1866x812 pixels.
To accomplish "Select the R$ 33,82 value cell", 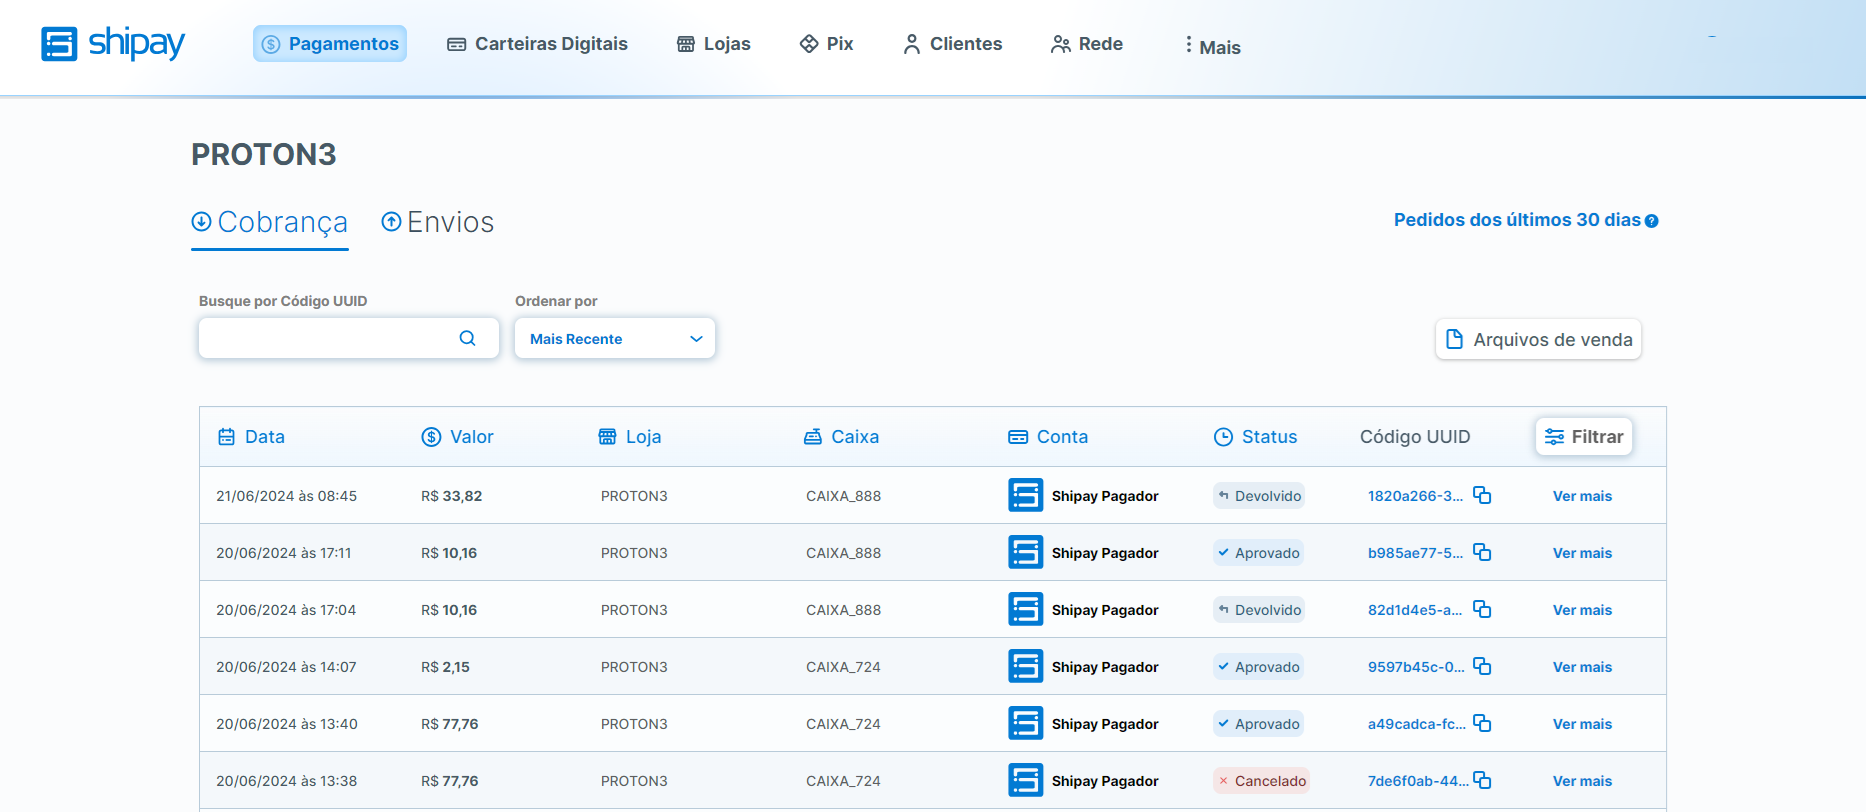I will (x=451, y=496).
